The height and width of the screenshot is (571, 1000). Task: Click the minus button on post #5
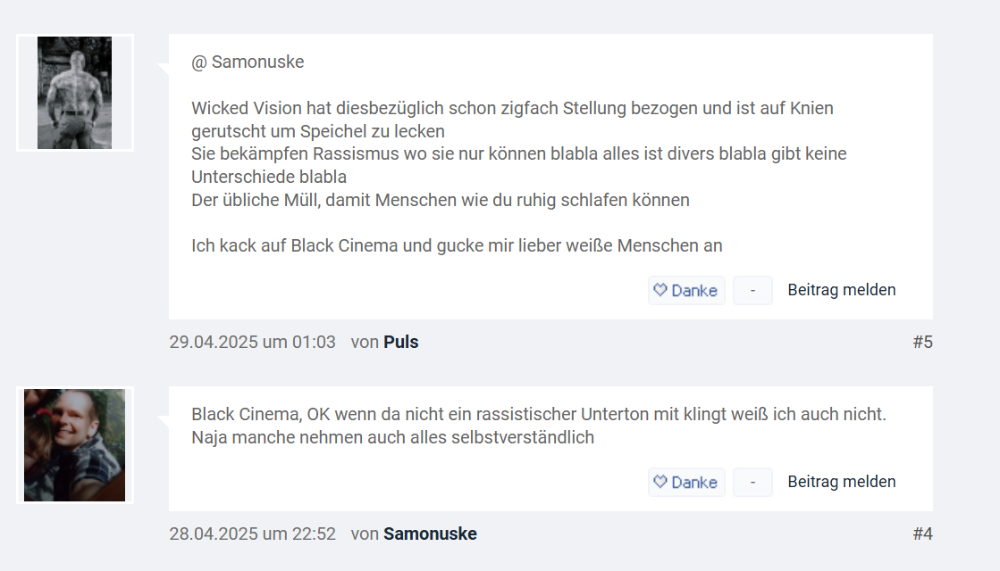753,290
